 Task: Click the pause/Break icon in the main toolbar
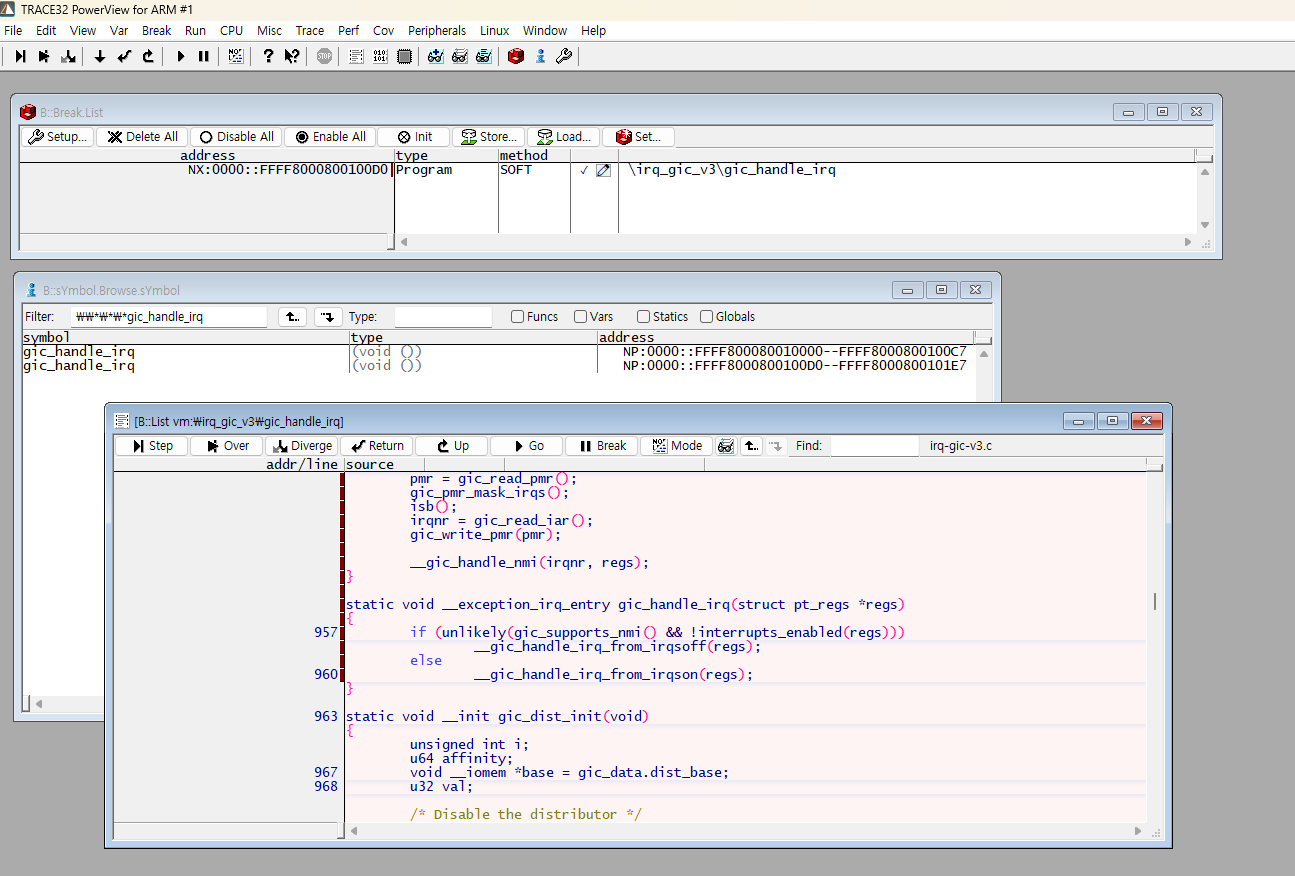click(x=203, y=56)
